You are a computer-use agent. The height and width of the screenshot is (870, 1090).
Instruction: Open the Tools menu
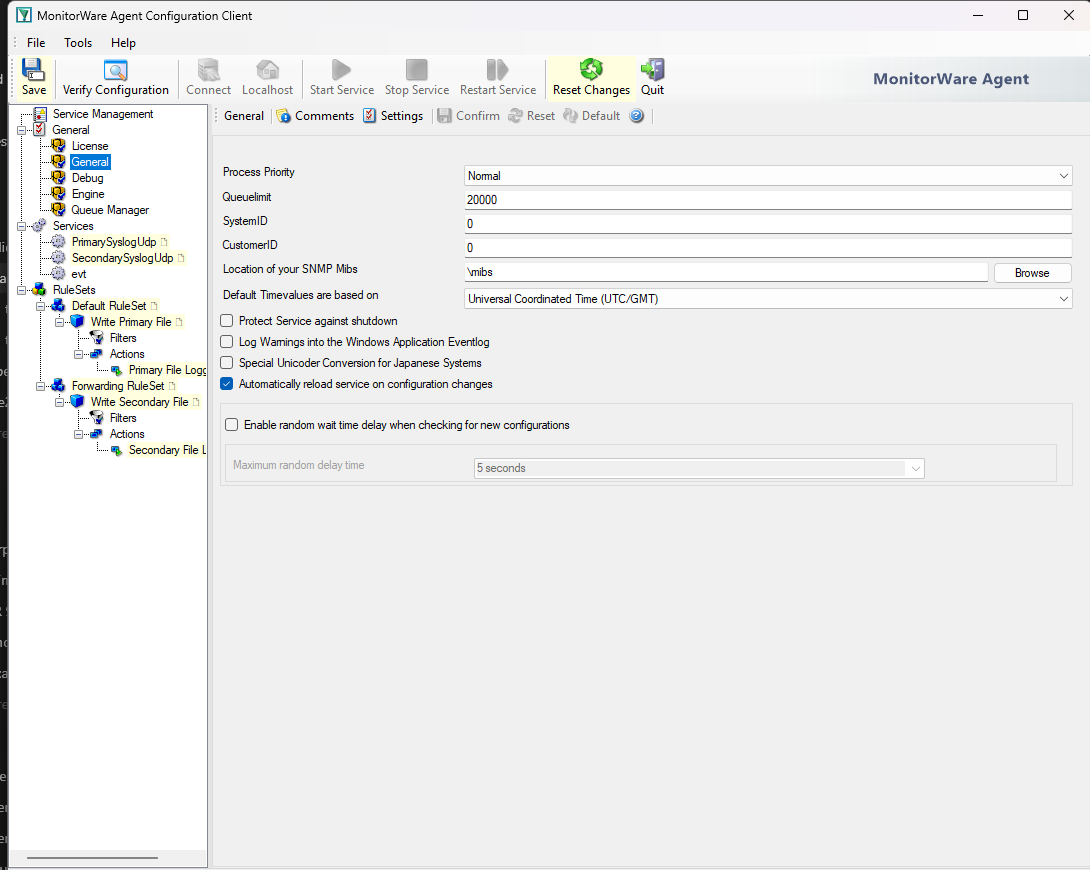pos(78,43)
